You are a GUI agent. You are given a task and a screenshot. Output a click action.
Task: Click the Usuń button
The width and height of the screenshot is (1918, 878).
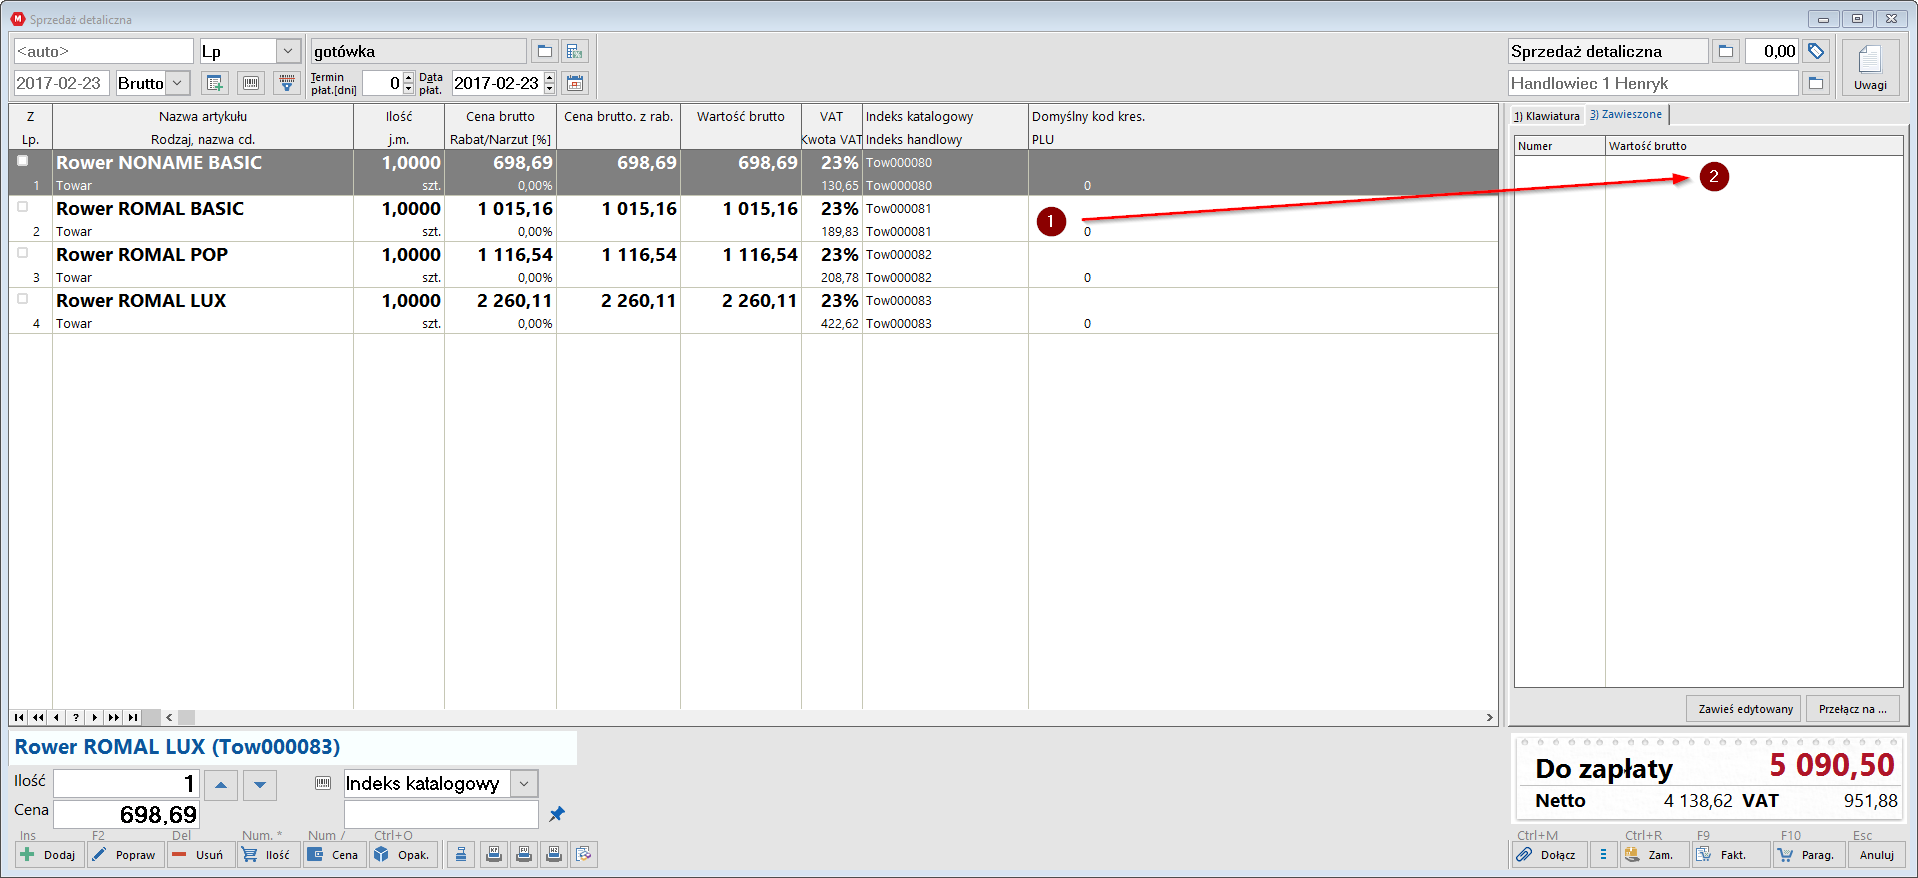[200, 854]
